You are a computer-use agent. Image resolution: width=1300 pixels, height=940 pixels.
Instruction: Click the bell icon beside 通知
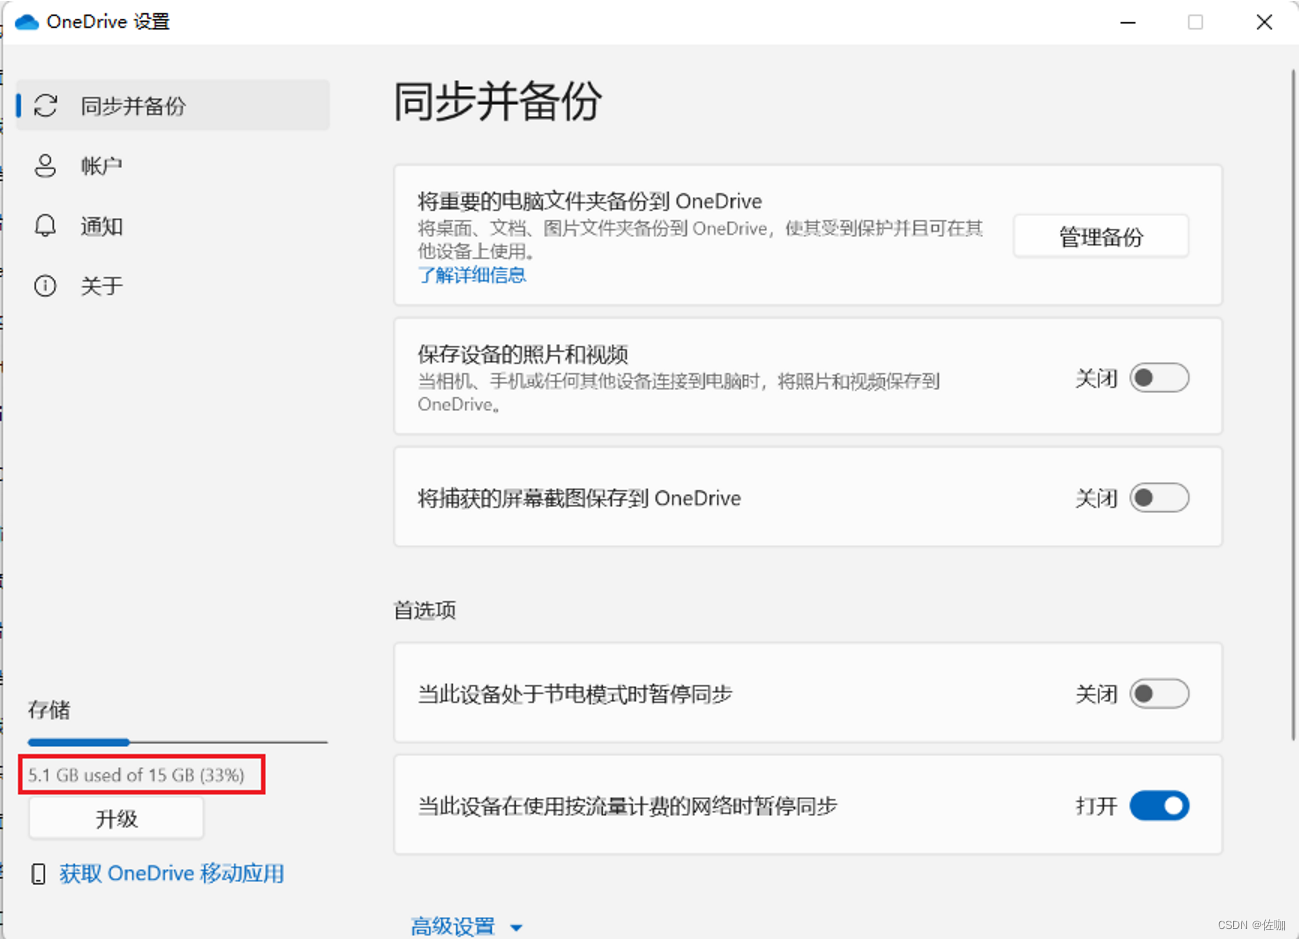point(45,226)
